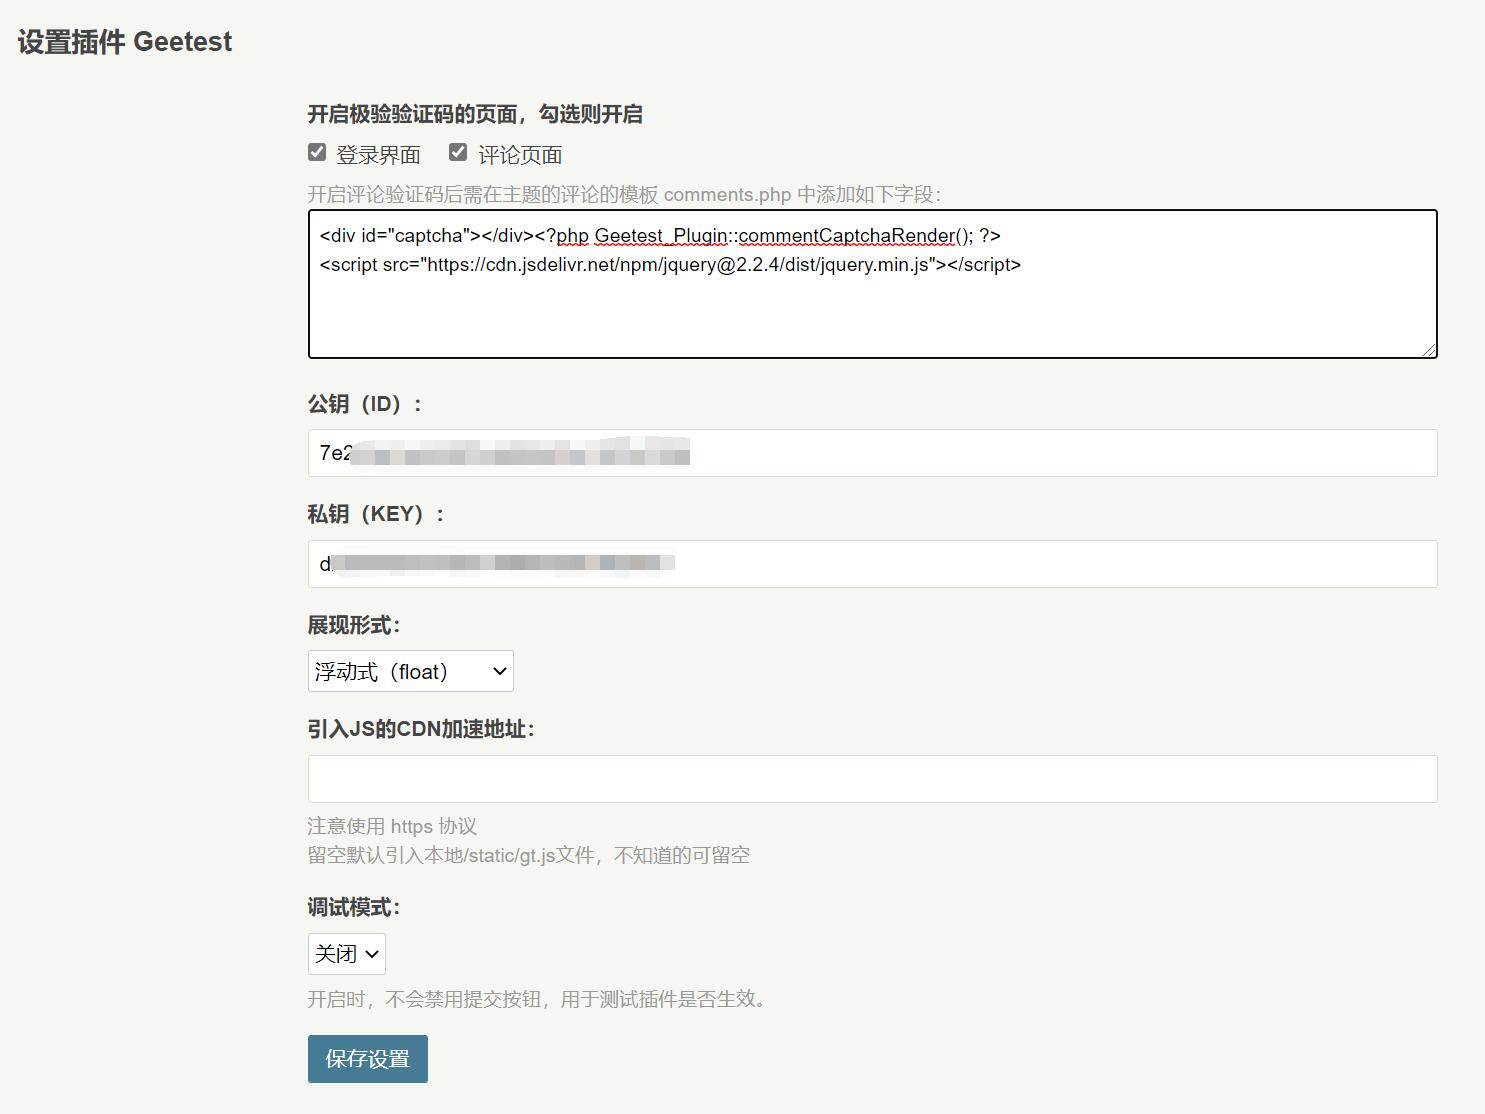Click the 注意使用 https 协议 hint
Image resolution: width=1485 pixels, height=1114 pixels.
point(392,826)
